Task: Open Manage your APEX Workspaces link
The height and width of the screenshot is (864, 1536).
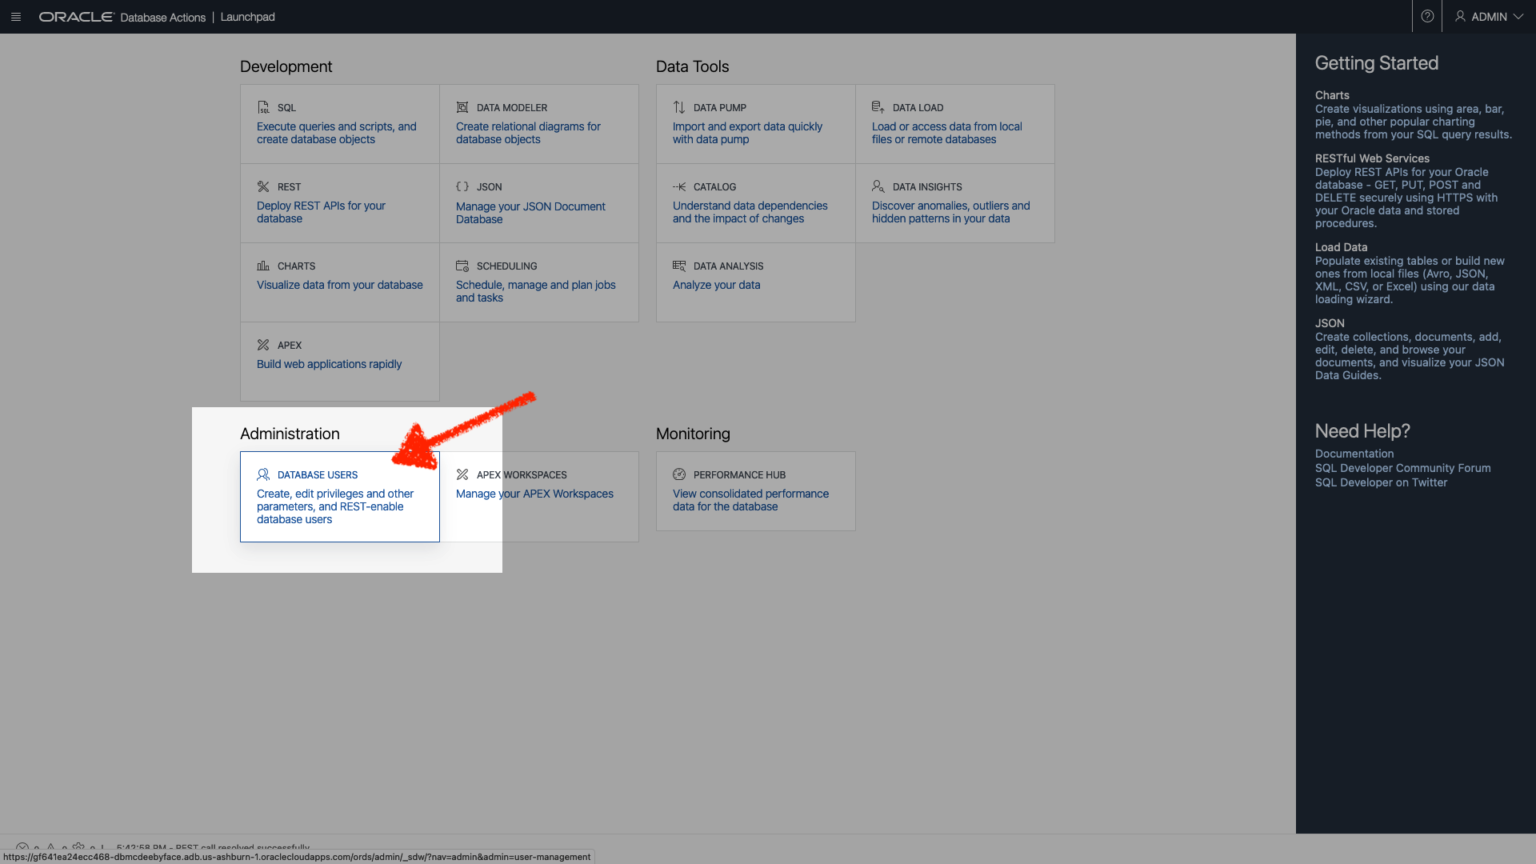Action: (x=535, y=493)
